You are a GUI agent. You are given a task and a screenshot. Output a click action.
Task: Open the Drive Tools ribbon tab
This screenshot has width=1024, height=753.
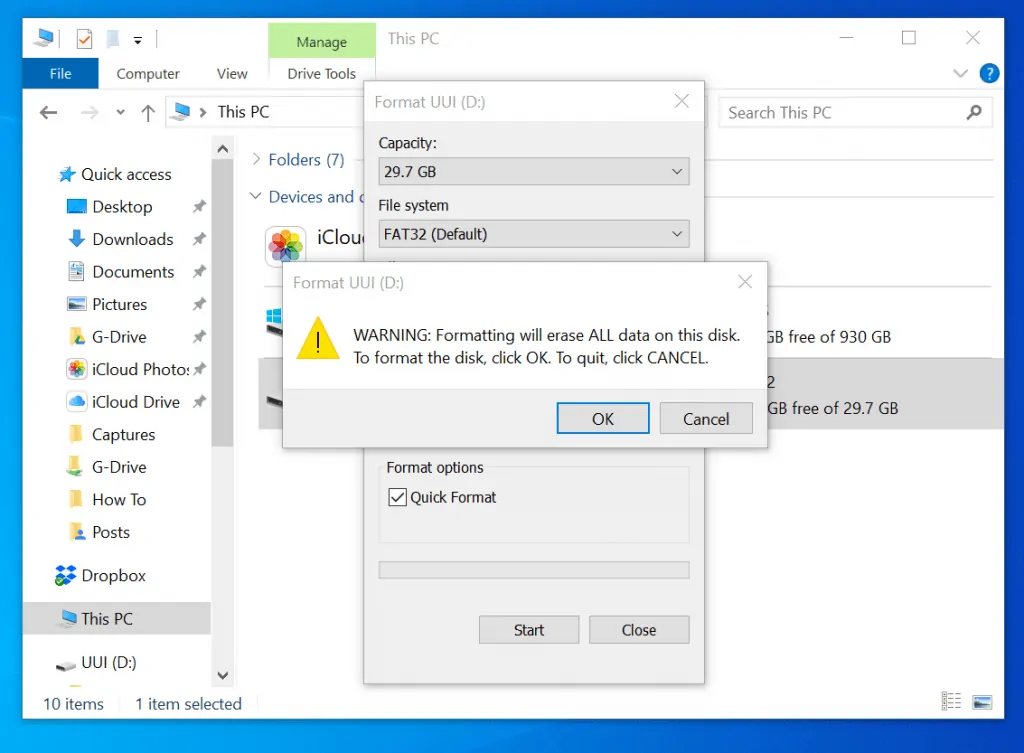pos(322,74)
